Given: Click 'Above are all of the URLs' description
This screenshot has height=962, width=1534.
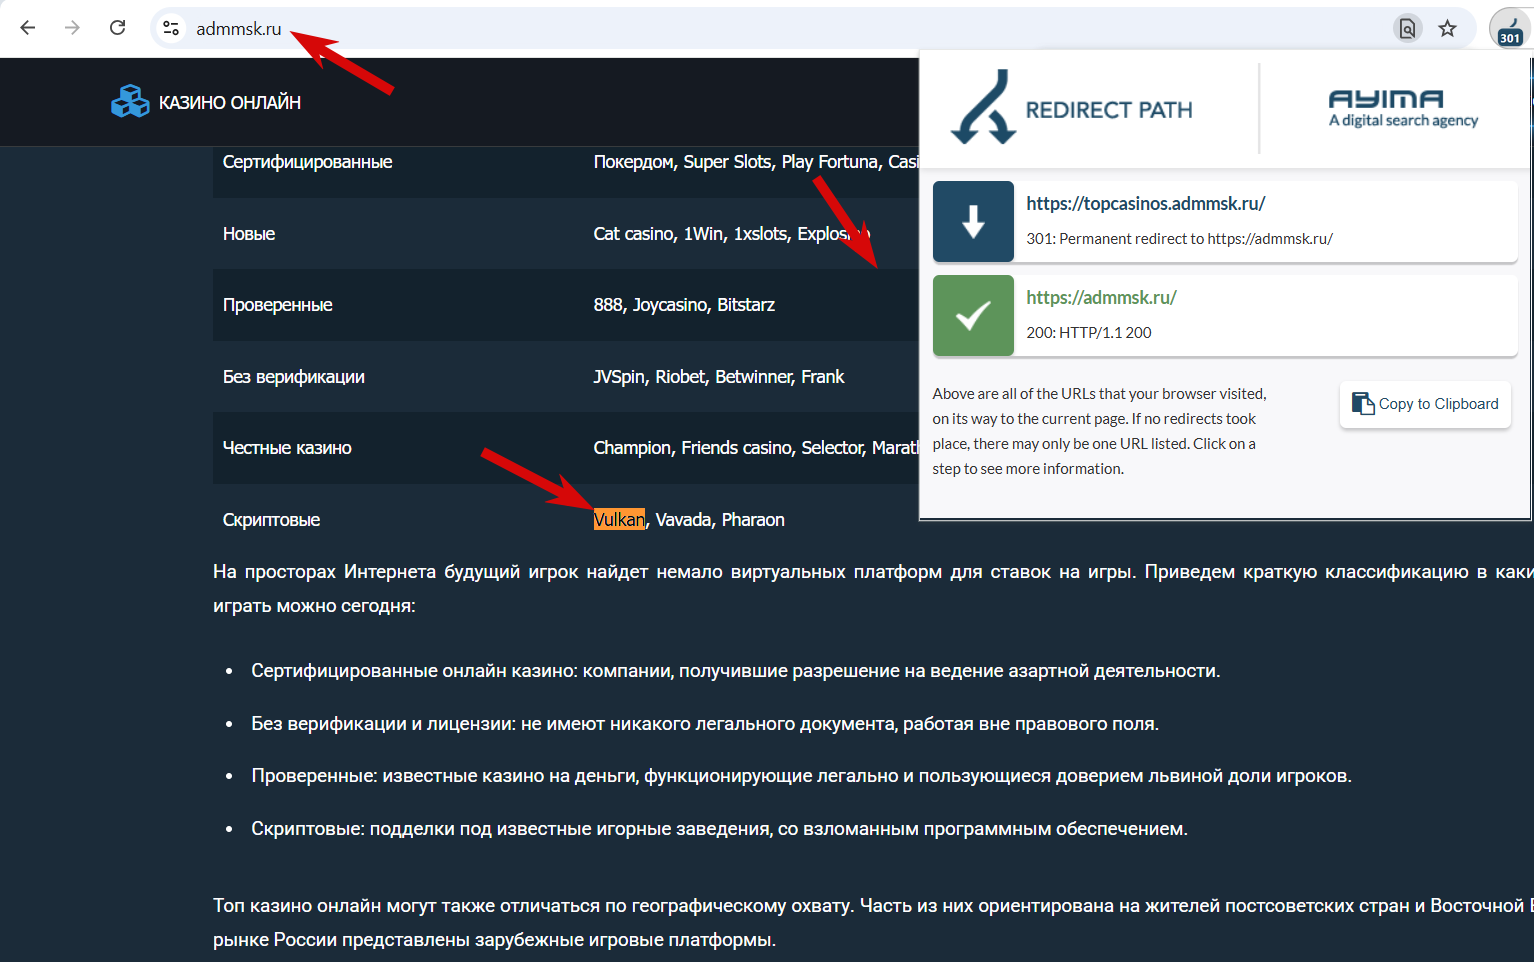Looking at the screenshot, I should click(1099, 431).
